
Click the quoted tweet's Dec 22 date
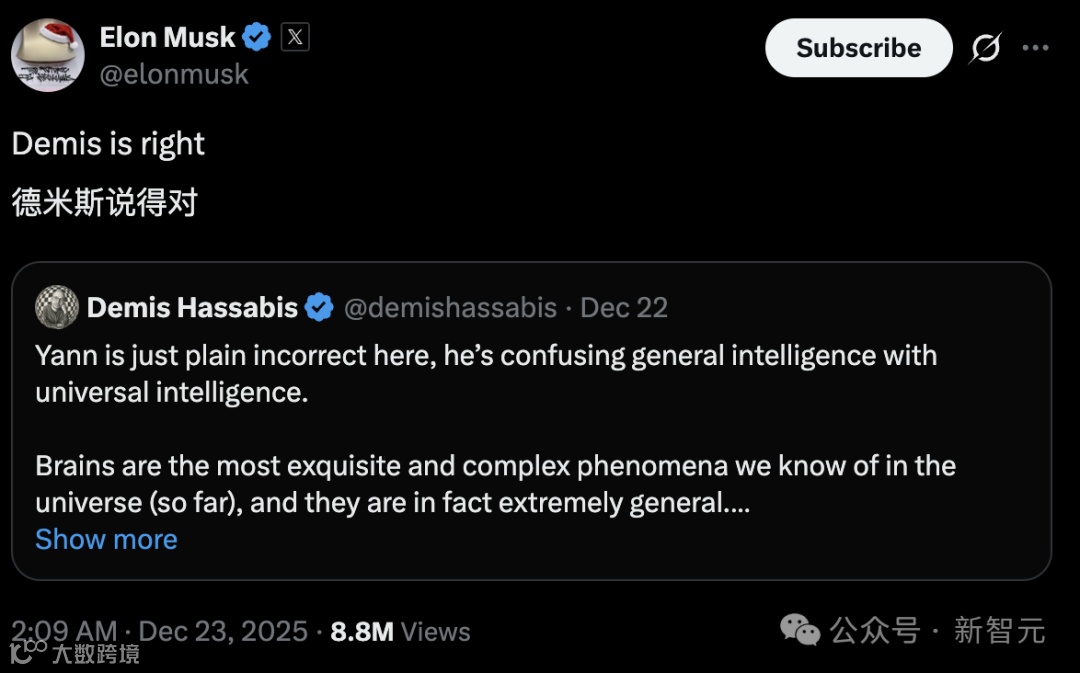(624, 307)
